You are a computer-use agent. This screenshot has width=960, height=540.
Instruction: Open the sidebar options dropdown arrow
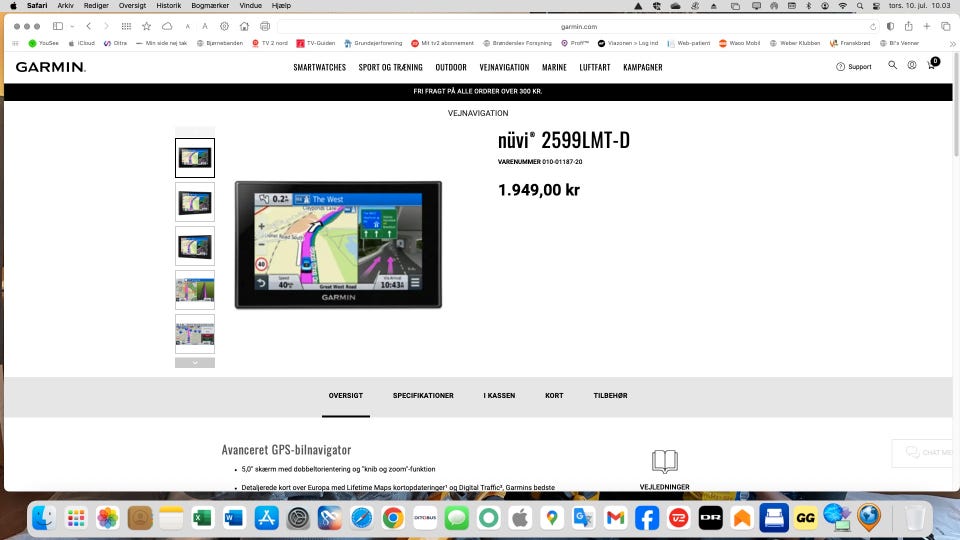pyautogui.click(x=72, y=27)
